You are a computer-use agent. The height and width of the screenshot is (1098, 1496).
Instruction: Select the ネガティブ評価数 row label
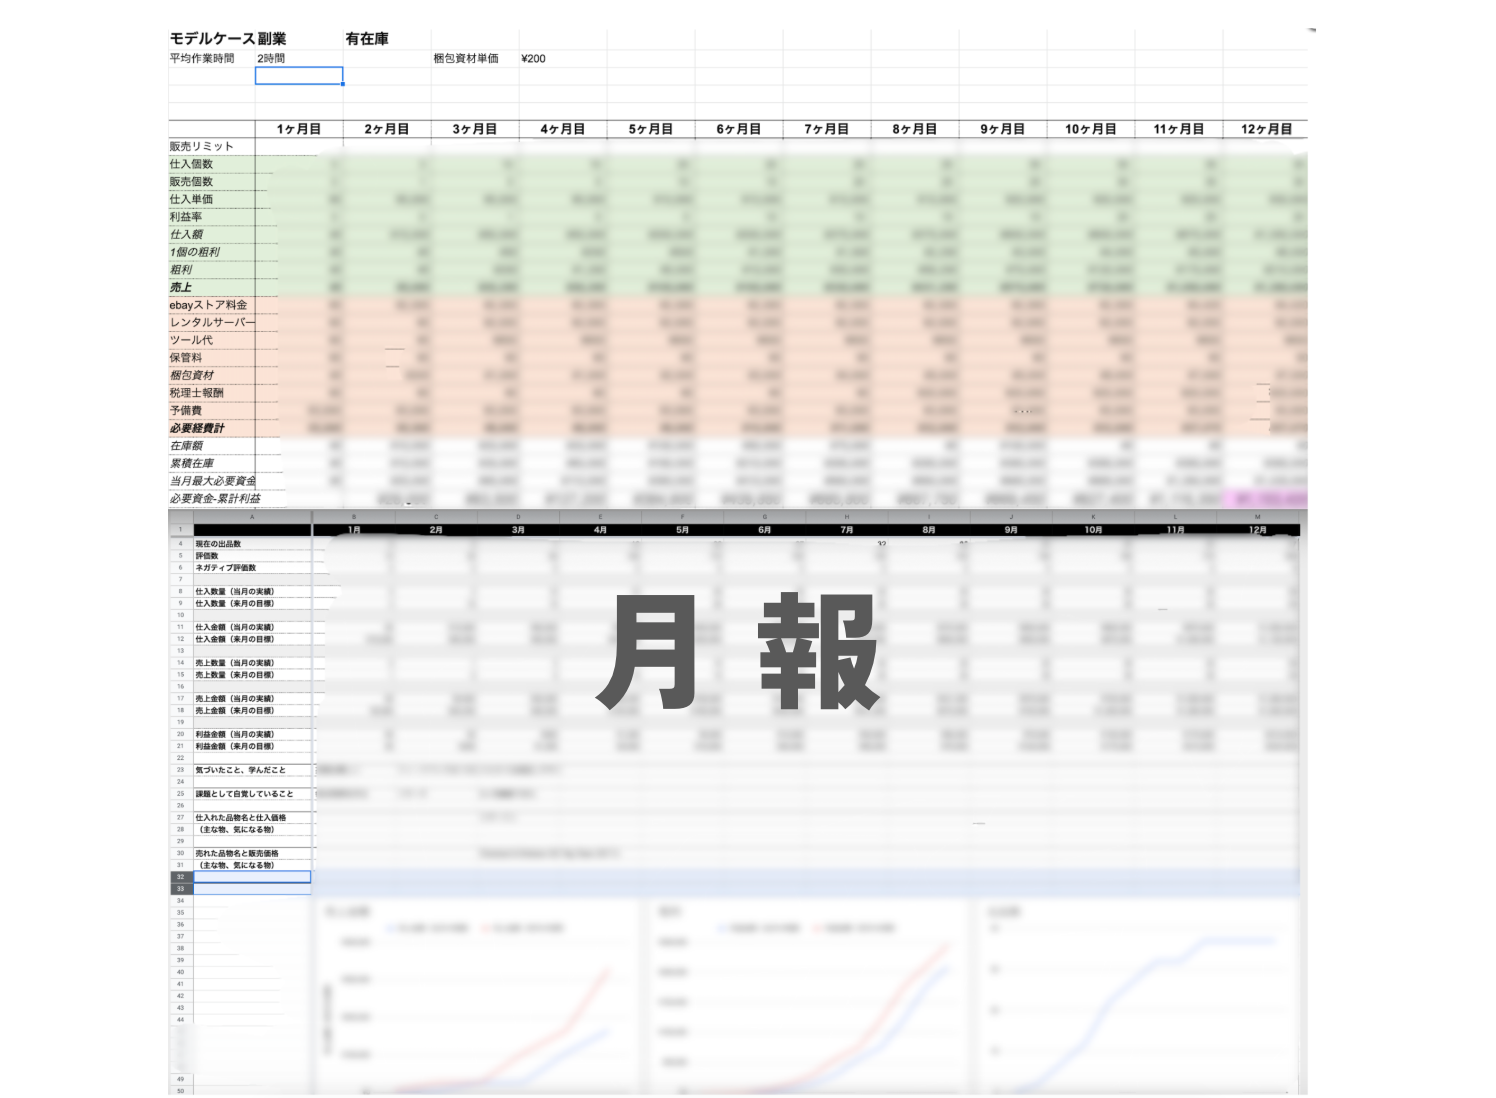tap(225, 568)
